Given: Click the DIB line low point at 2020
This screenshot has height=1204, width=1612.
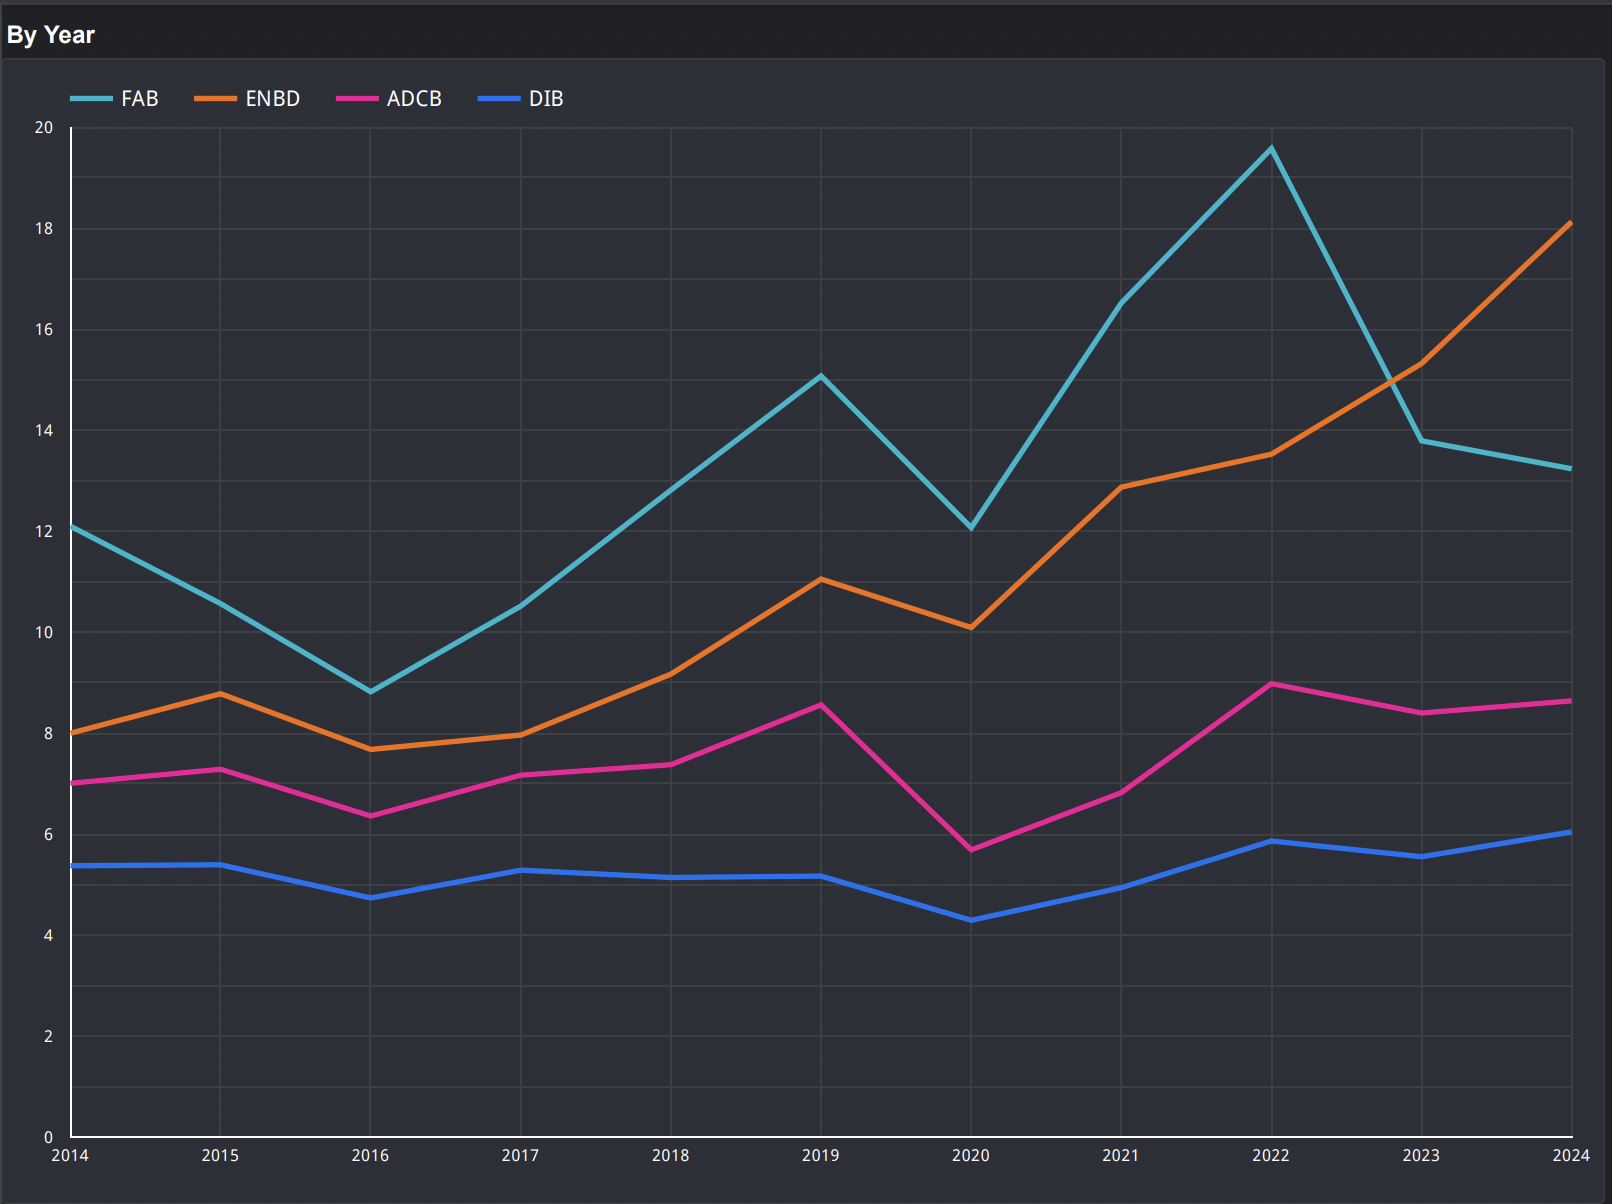Looking at the screenshot, I should [971, 920].
